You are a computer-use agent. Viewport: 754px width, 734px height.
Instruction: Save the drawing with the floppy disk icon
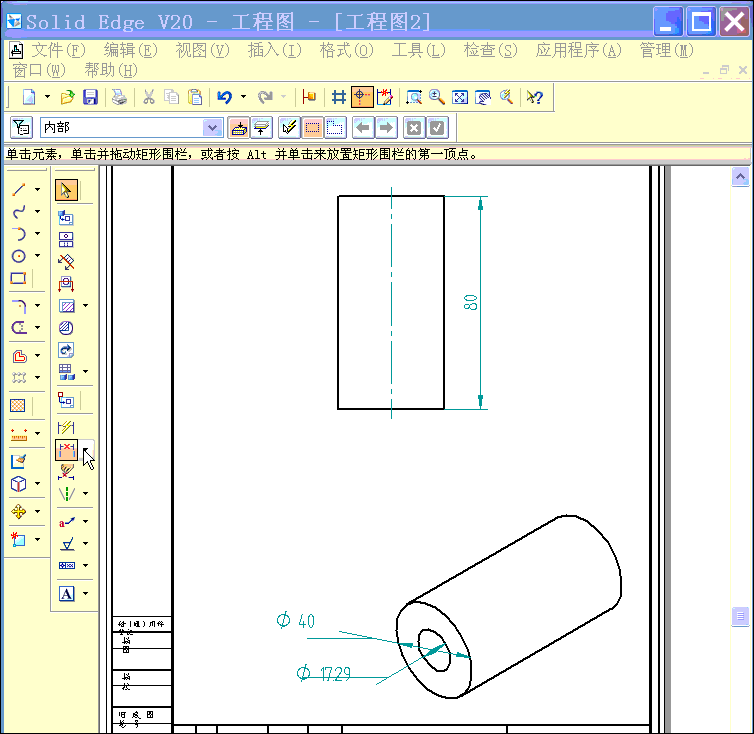pos(90,97)
